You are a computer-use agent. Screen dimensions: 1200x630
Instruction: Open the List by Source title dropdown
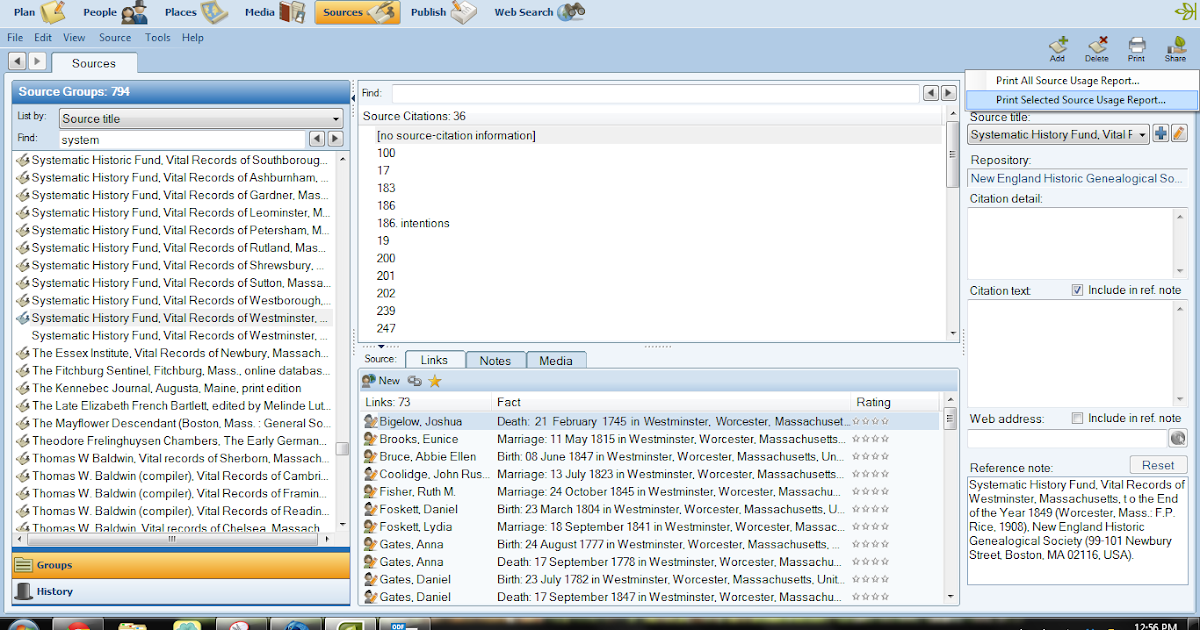pyautogui.click(x=201, y=118)
